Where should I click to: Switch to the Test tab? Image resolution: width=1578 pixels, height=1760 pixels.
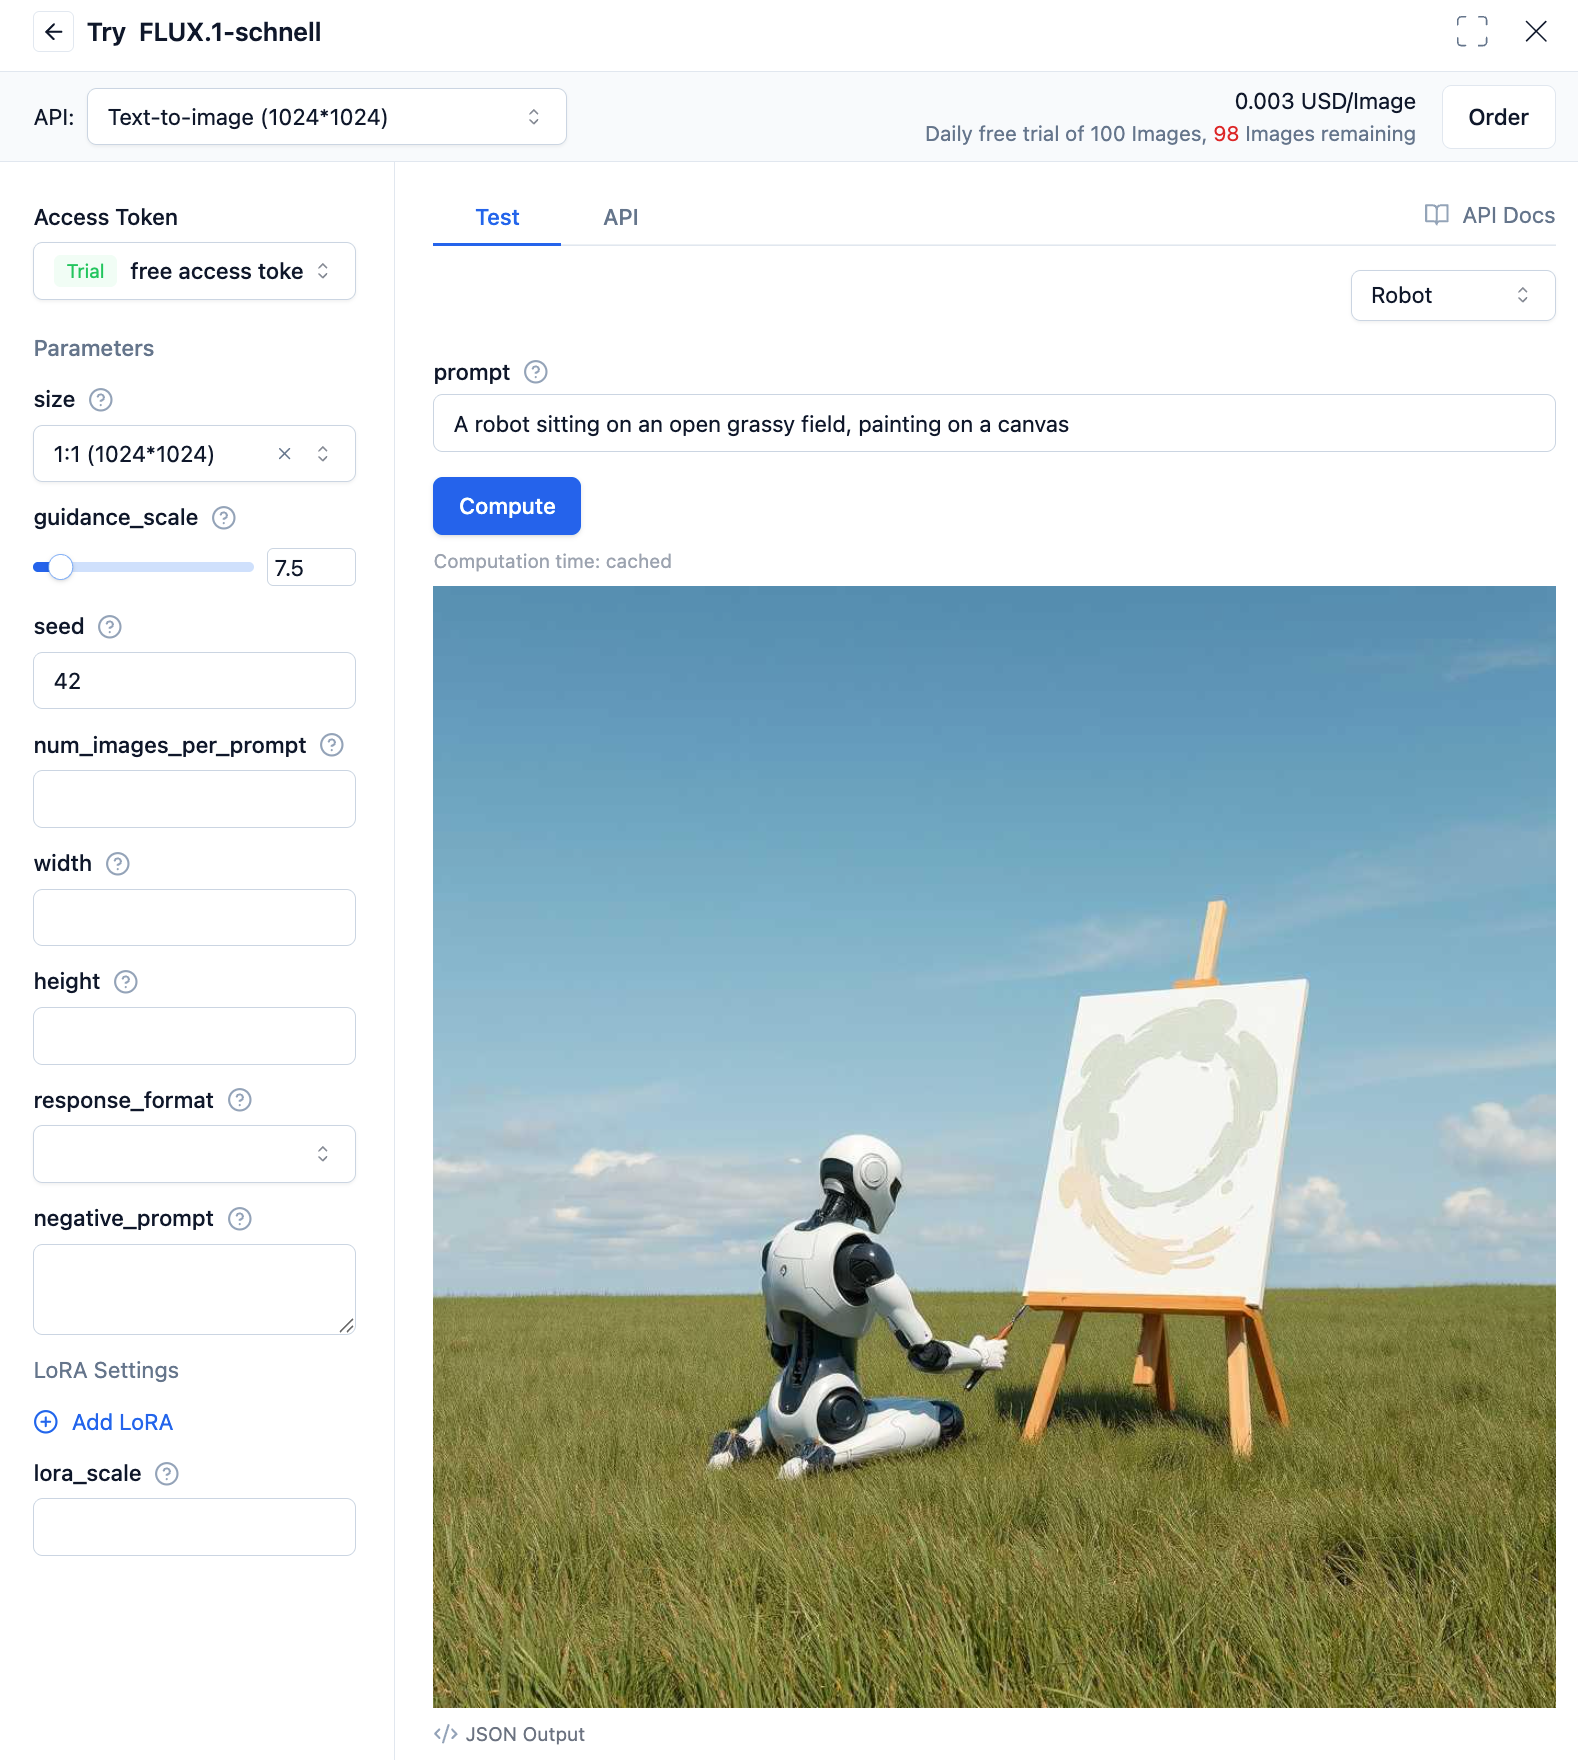[x=497, y=218]
